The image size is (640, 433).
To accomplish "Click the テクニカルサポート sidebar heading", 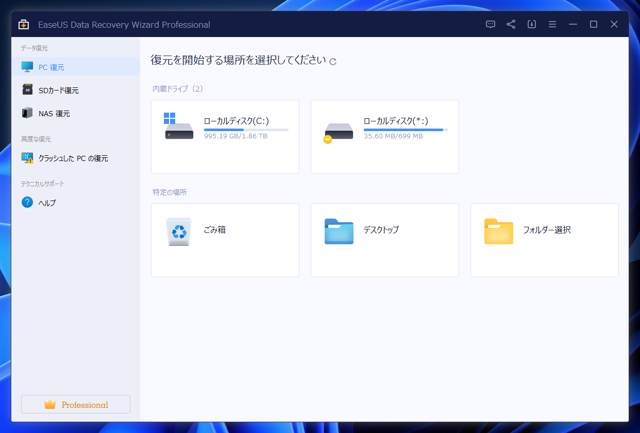I will 43,184.
